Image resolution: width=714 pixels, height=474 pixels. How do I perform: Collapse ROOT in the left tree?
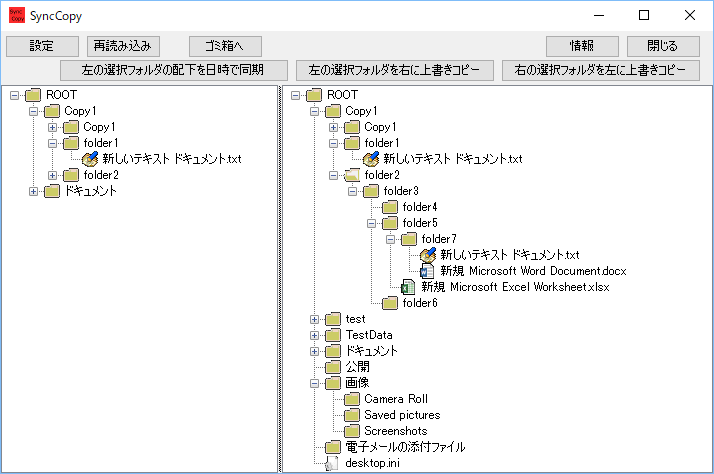15,95
